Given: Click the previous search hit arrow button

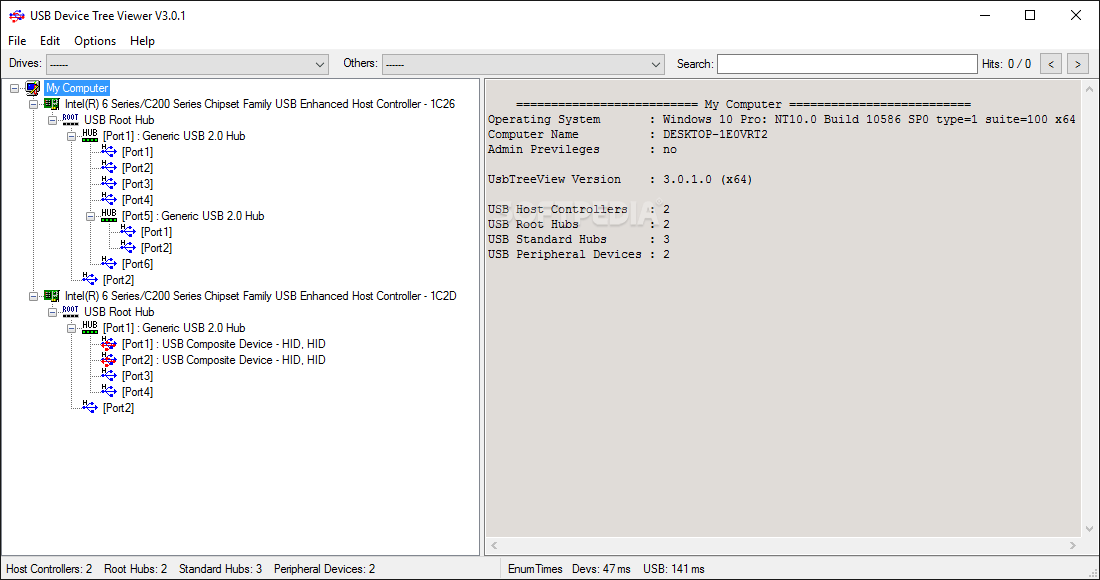Looking at the screenshot, I should point(1051,63).
